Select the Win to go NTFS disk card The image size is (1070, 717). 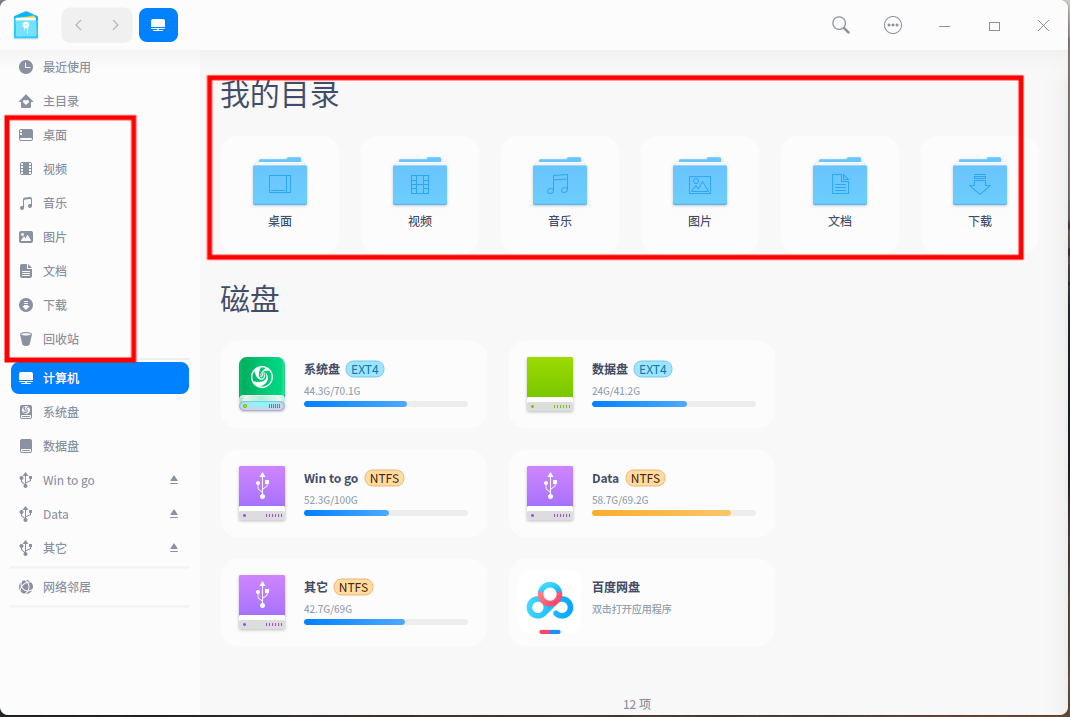point(354,492)
